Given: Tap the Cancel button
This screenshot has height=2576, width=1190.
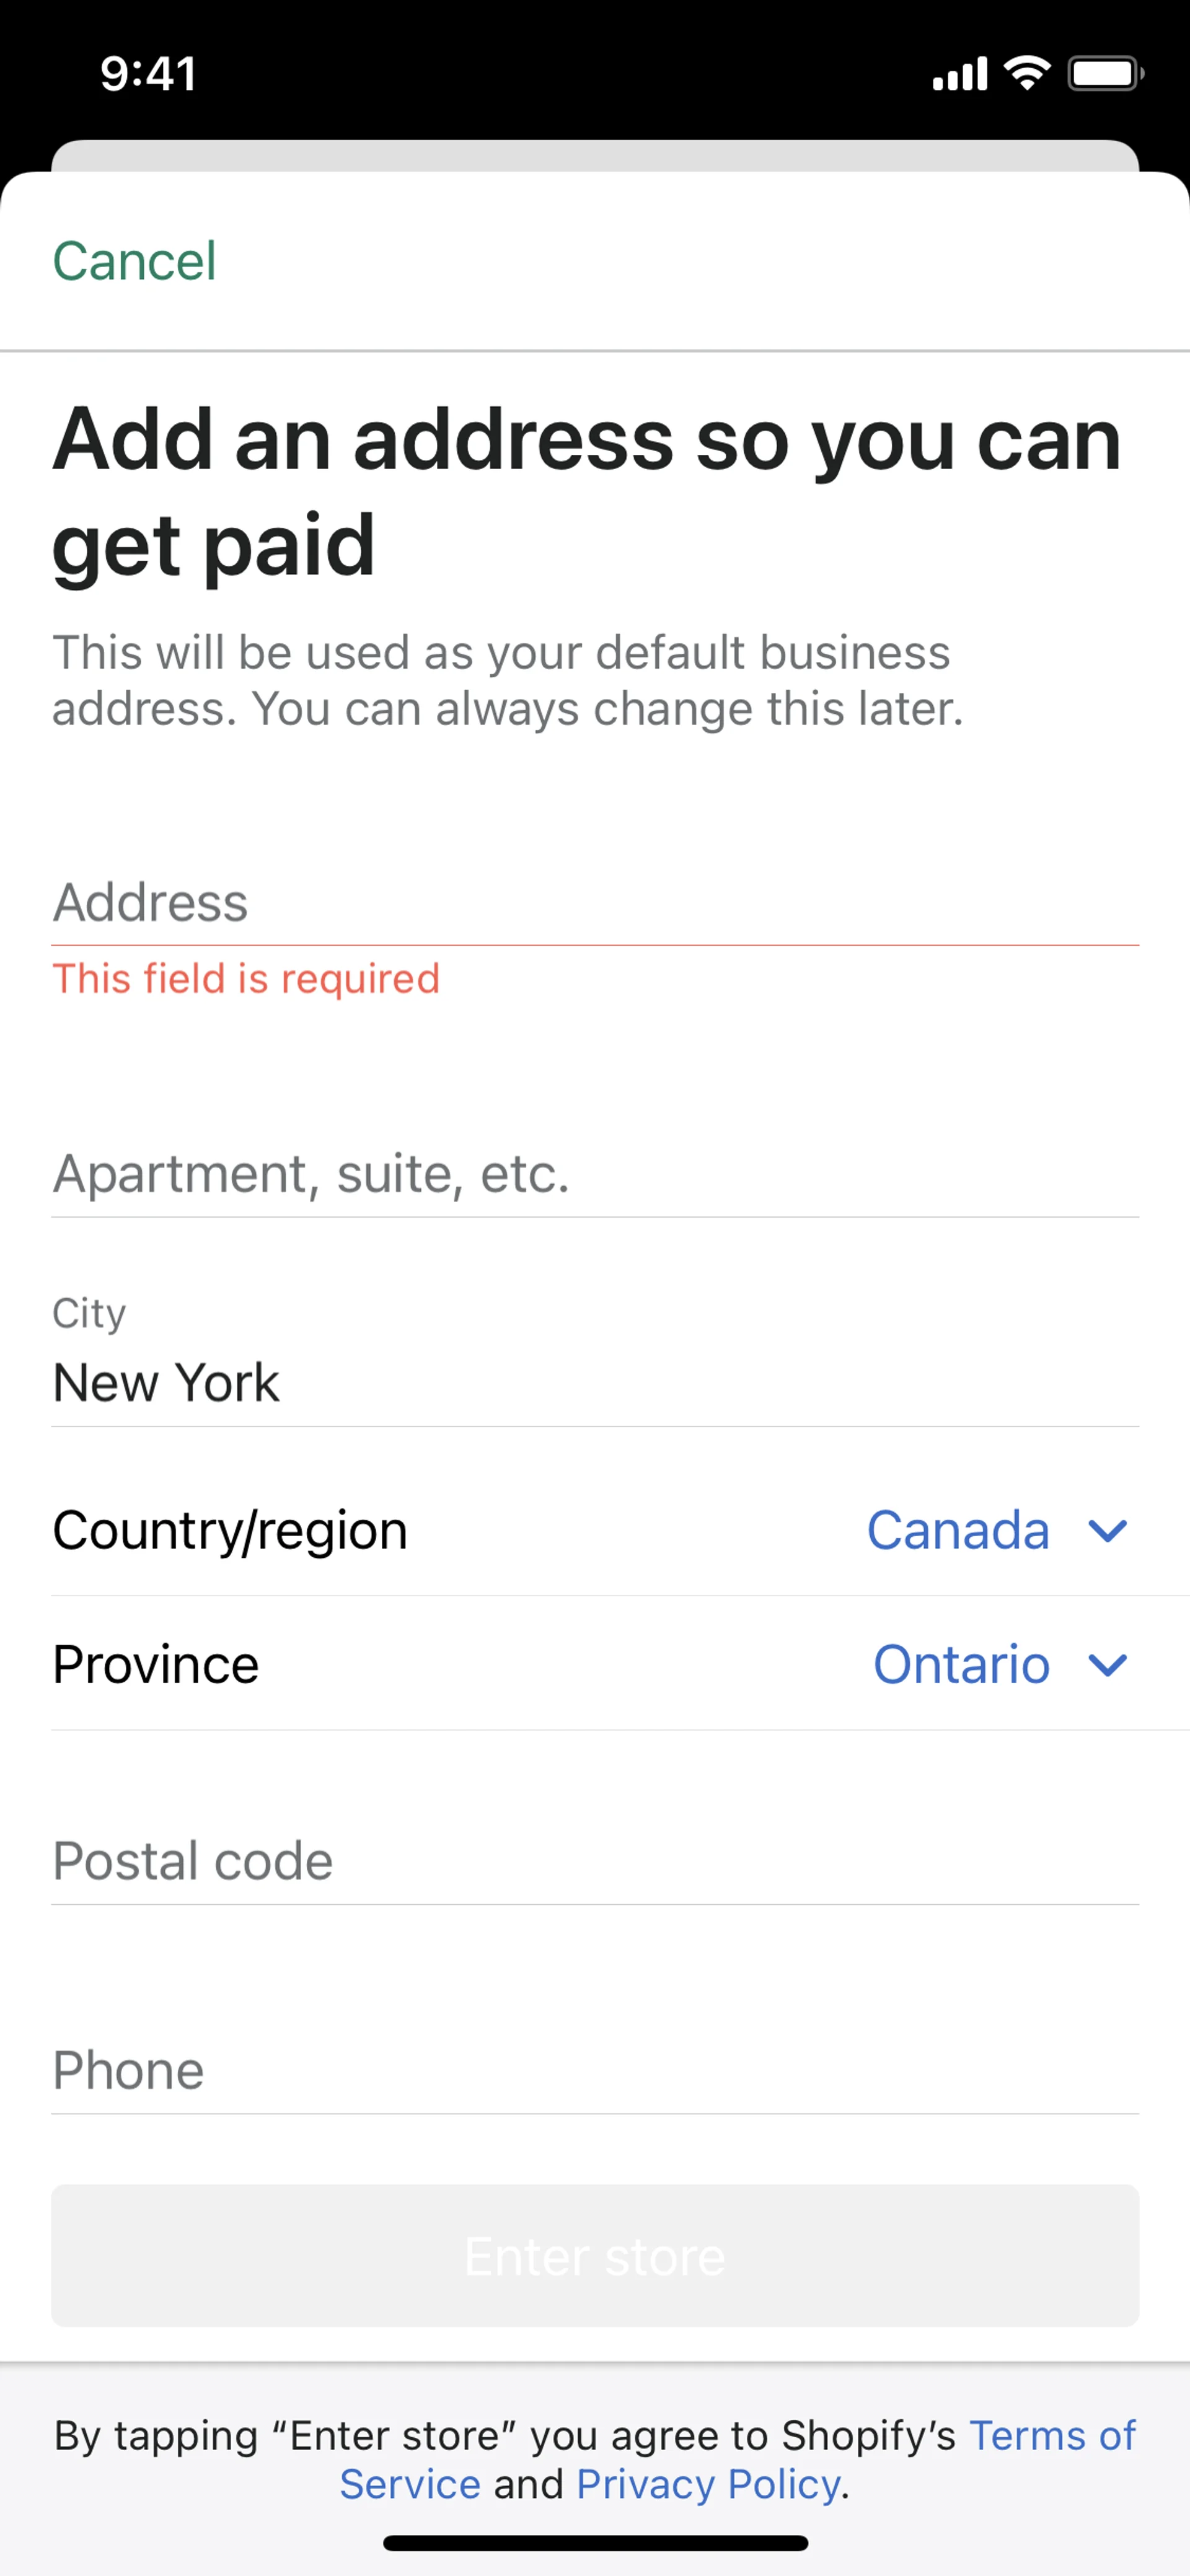Looking at the screenshot, I should (x=134, y=262).
